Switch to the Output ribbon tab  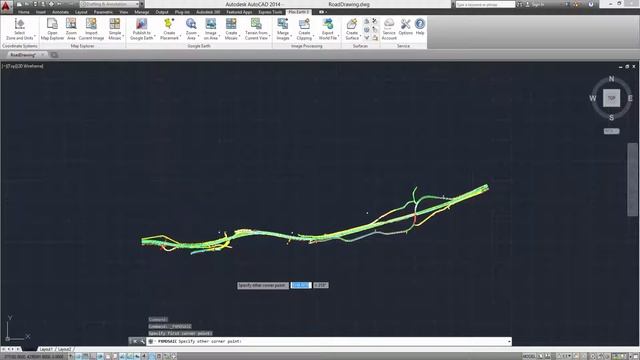click(x=162, y=12)
